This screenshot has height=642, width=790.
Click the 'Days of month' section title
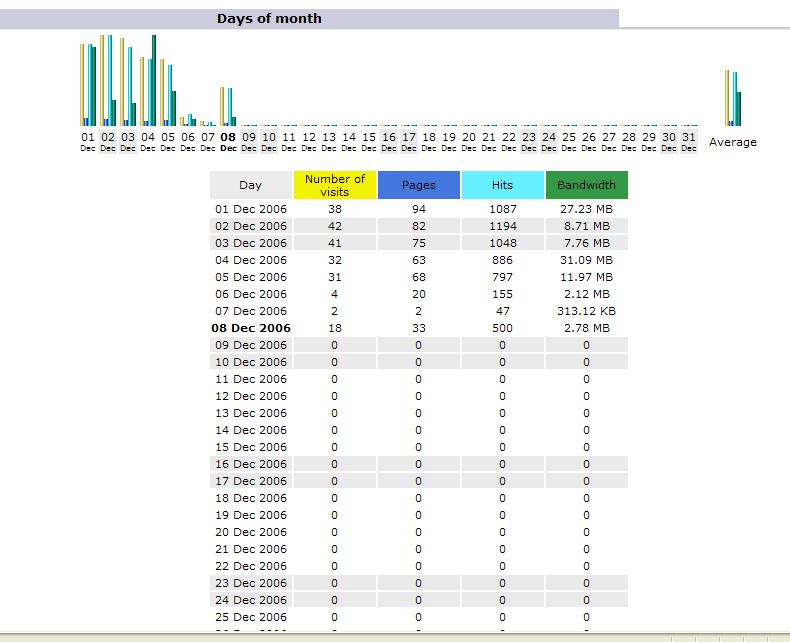click(x=269, y=18)
